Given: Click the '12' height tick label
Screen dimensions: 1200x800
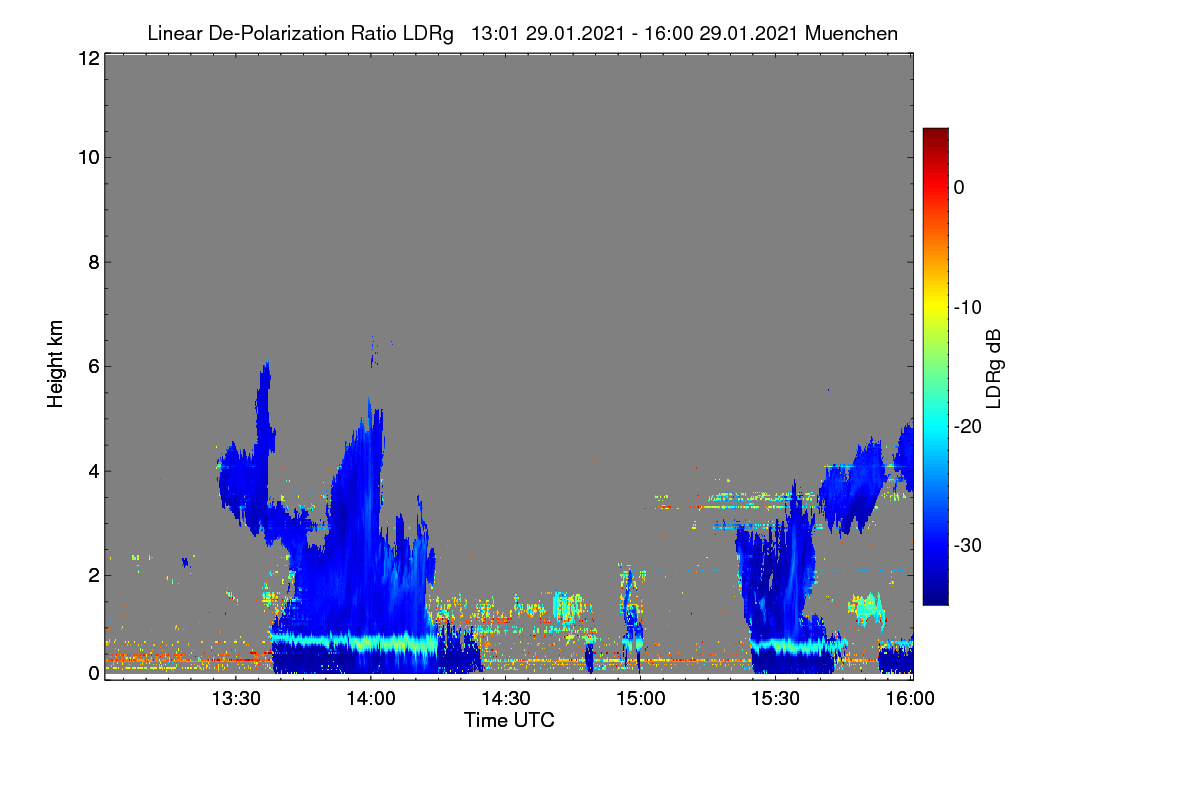Looking at the screenshot, I should [x=88, y=58].
